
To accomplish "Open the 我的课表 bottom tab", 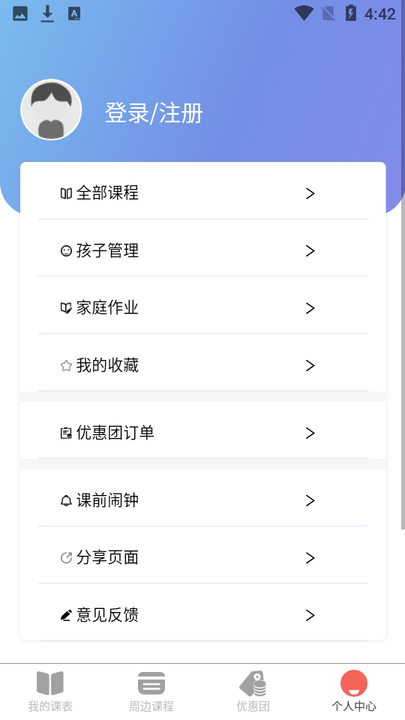I will coord(50,691).
